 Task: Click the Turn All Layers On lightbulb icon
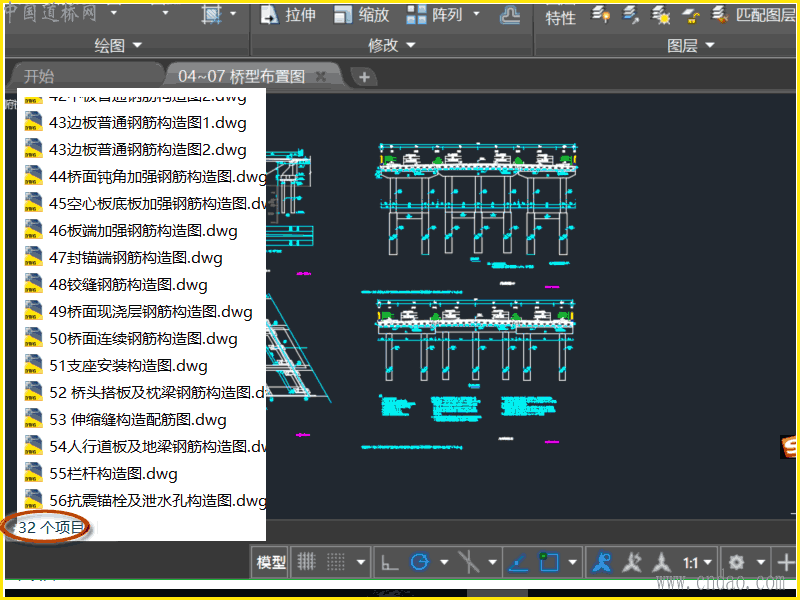(x=600, y=15)
